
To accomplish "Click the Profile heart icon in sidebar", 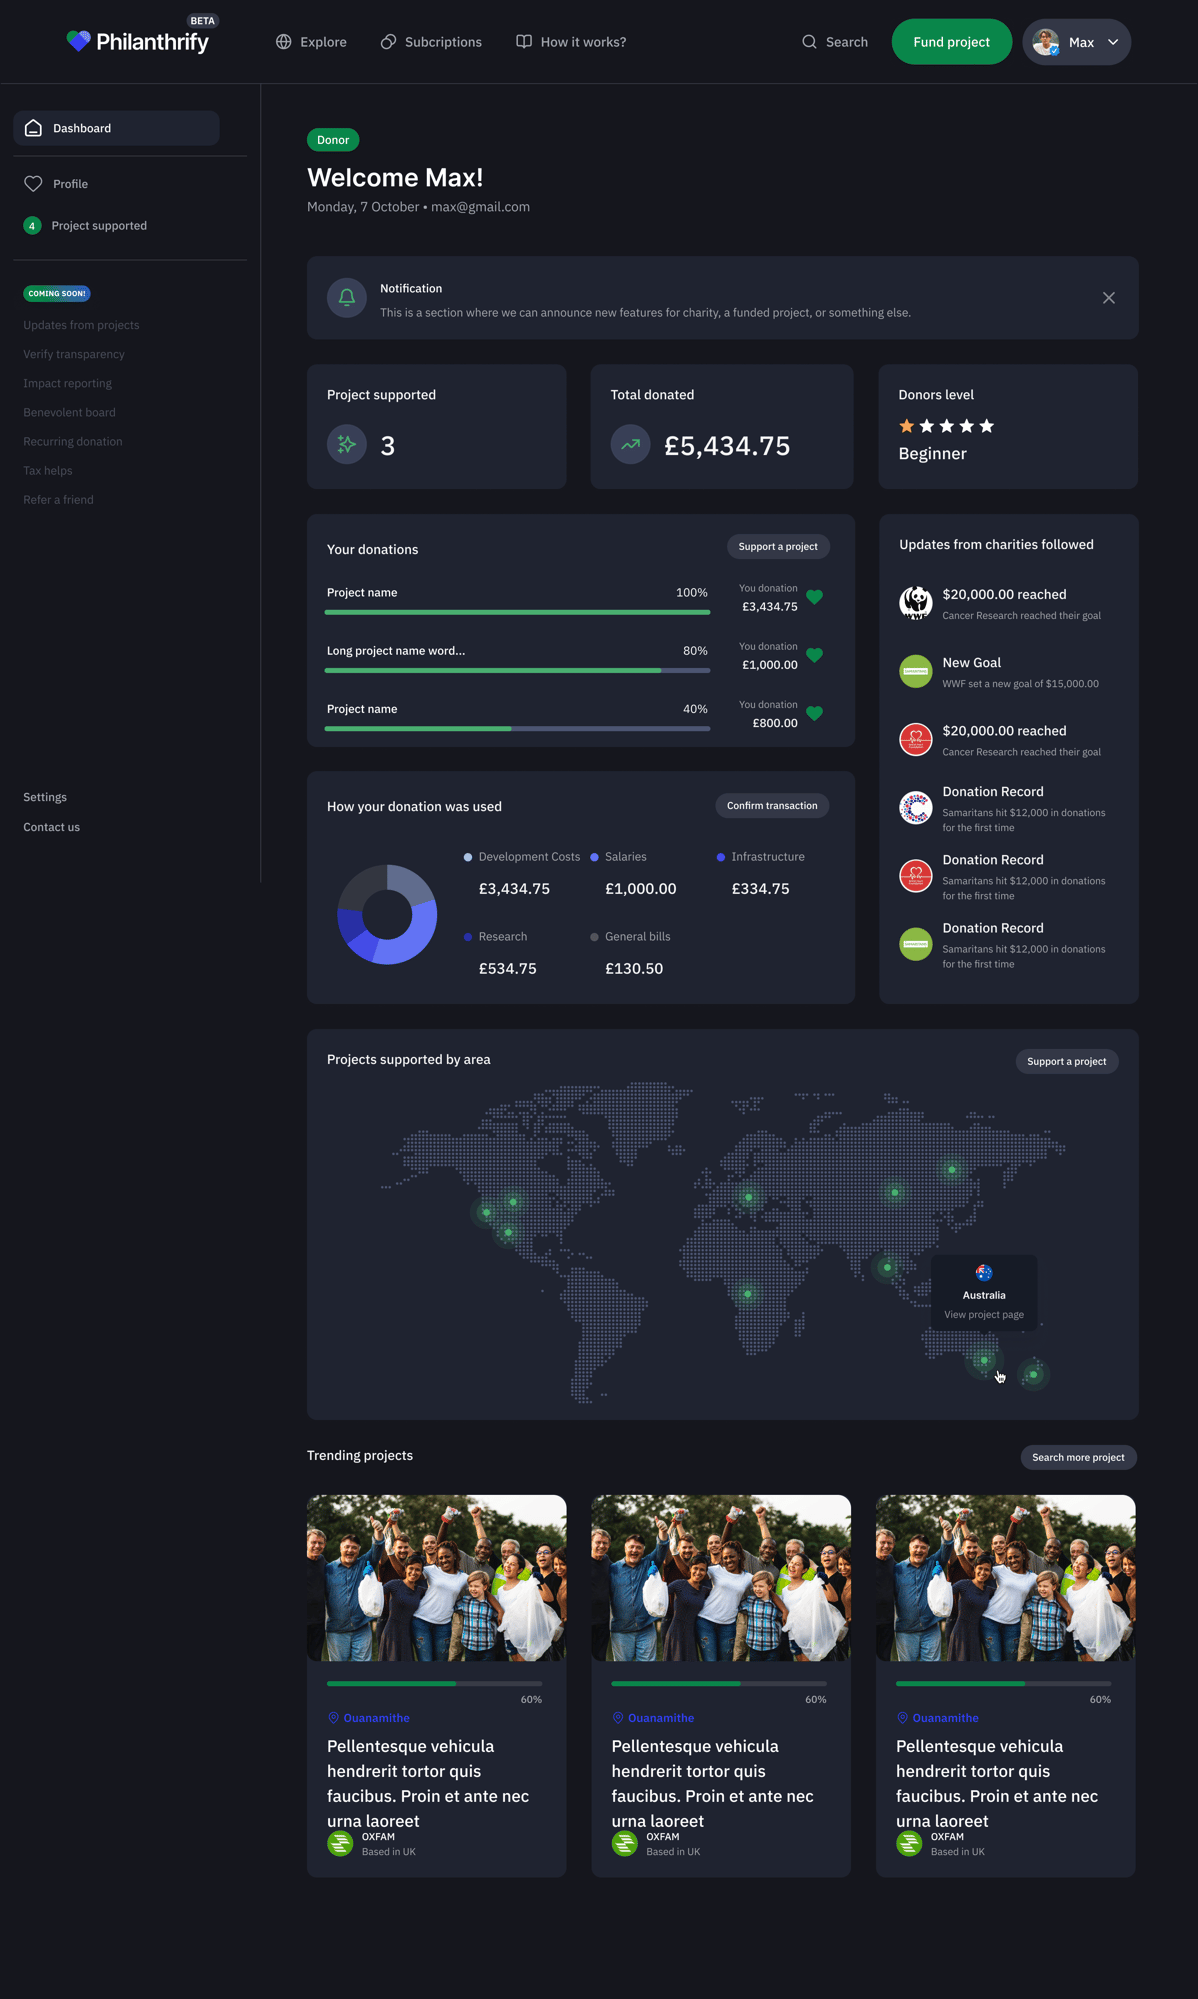I will [33, 184].
